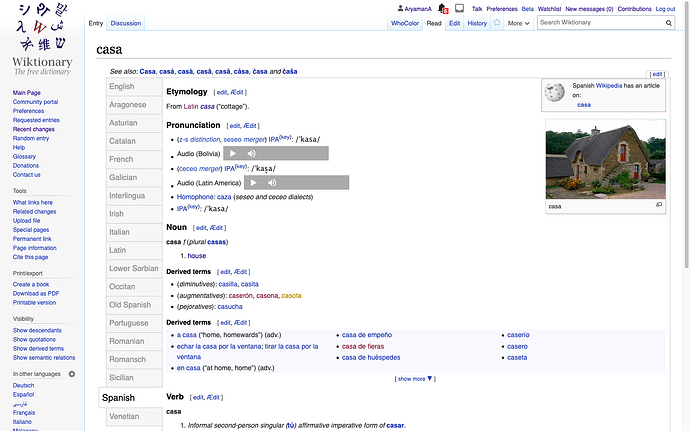Go to Main Page in sidebar
This screenshot has width=690, height=431.
[26, 92]
